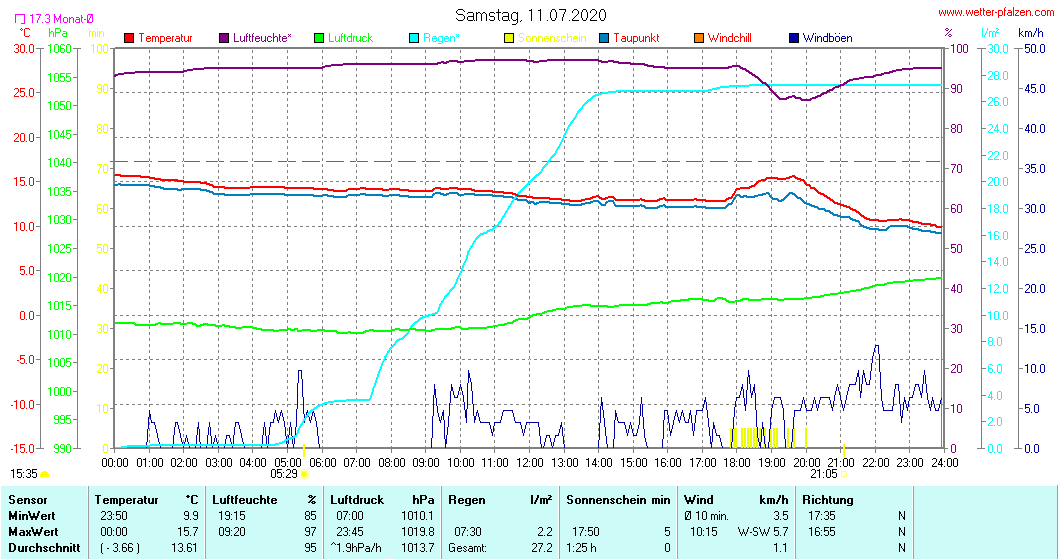Screen dimensions: 1058x559
Task: Click the km/h axis unit above 50.0
Action: point(1030,32)
